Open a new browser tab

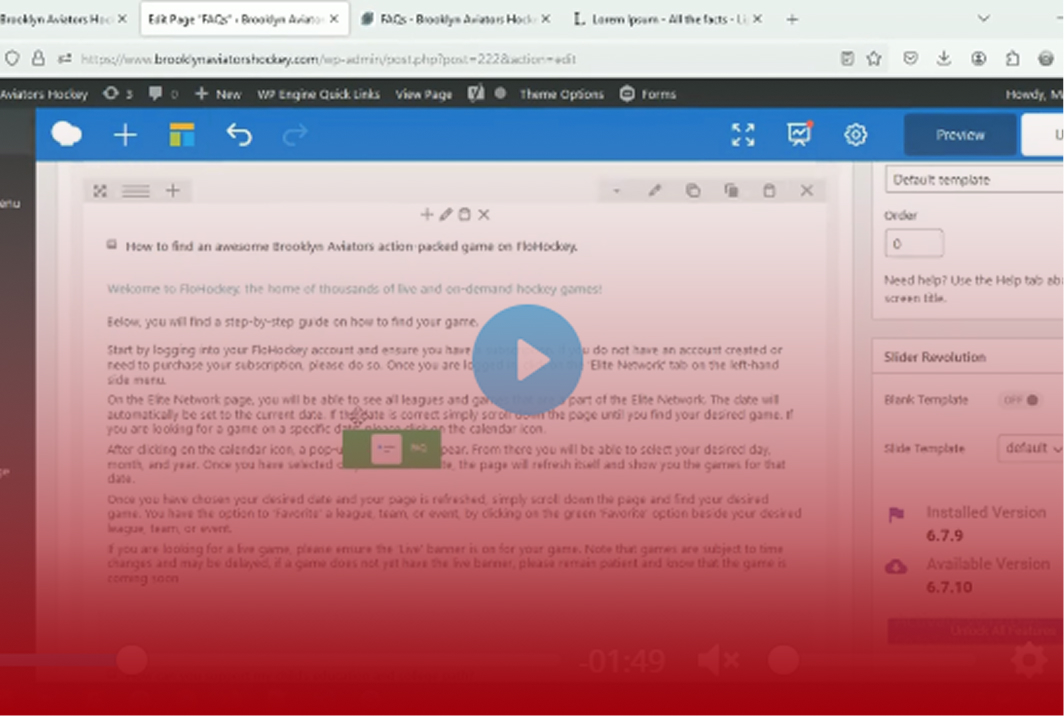pyautogui.click(x=791, y=19)
